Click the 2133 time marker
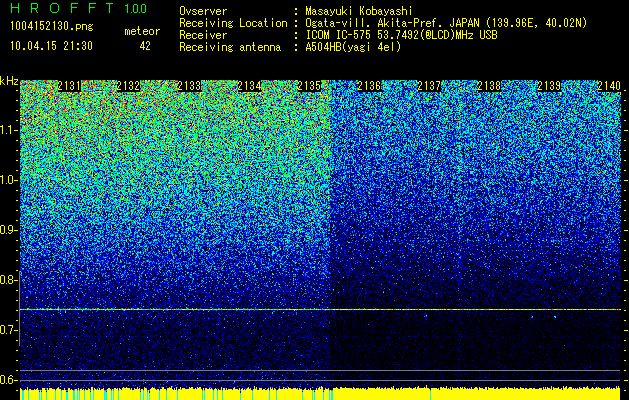The height and width of the screenshot is (400, 629). tap(189, 86)
